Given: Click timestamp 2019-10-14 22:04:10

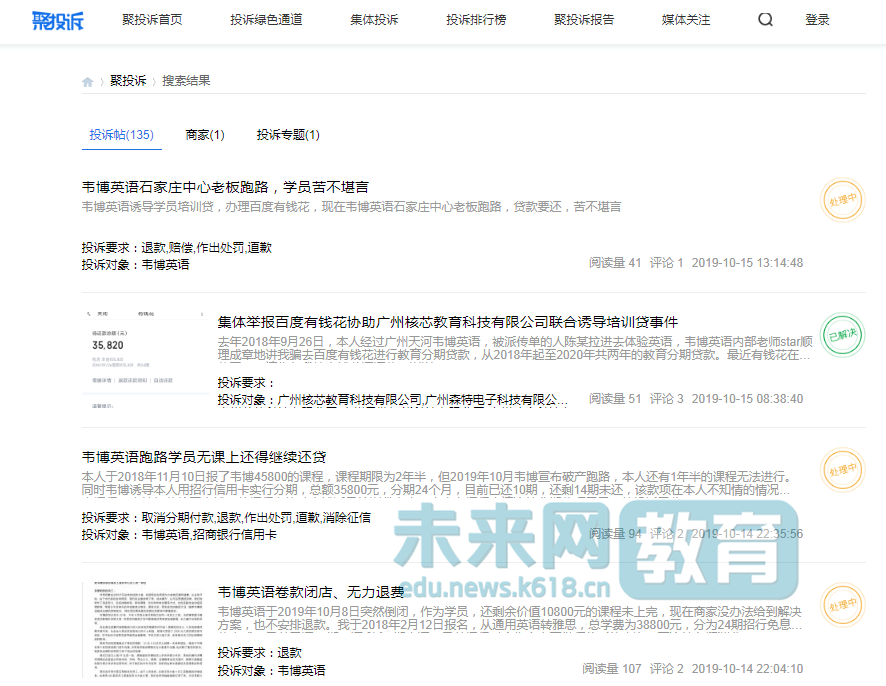Looking at the screenshot, I should pyautogui.click(x=747, y=669).
